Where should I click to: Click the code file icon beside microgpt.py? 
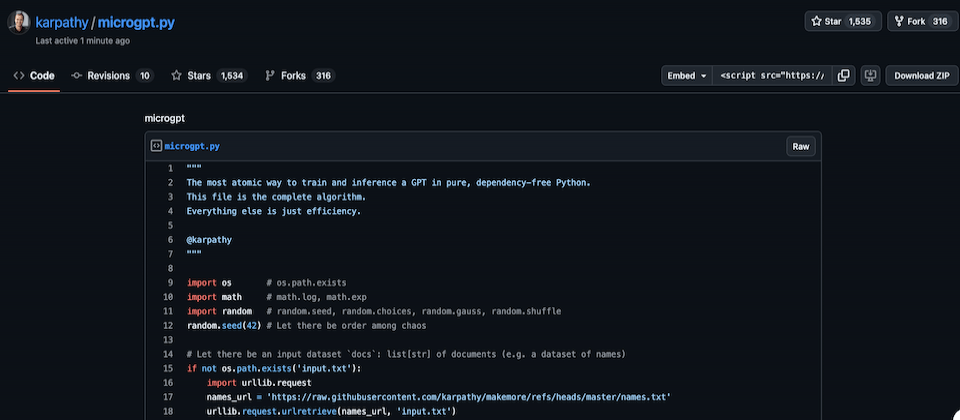(156, 146)
